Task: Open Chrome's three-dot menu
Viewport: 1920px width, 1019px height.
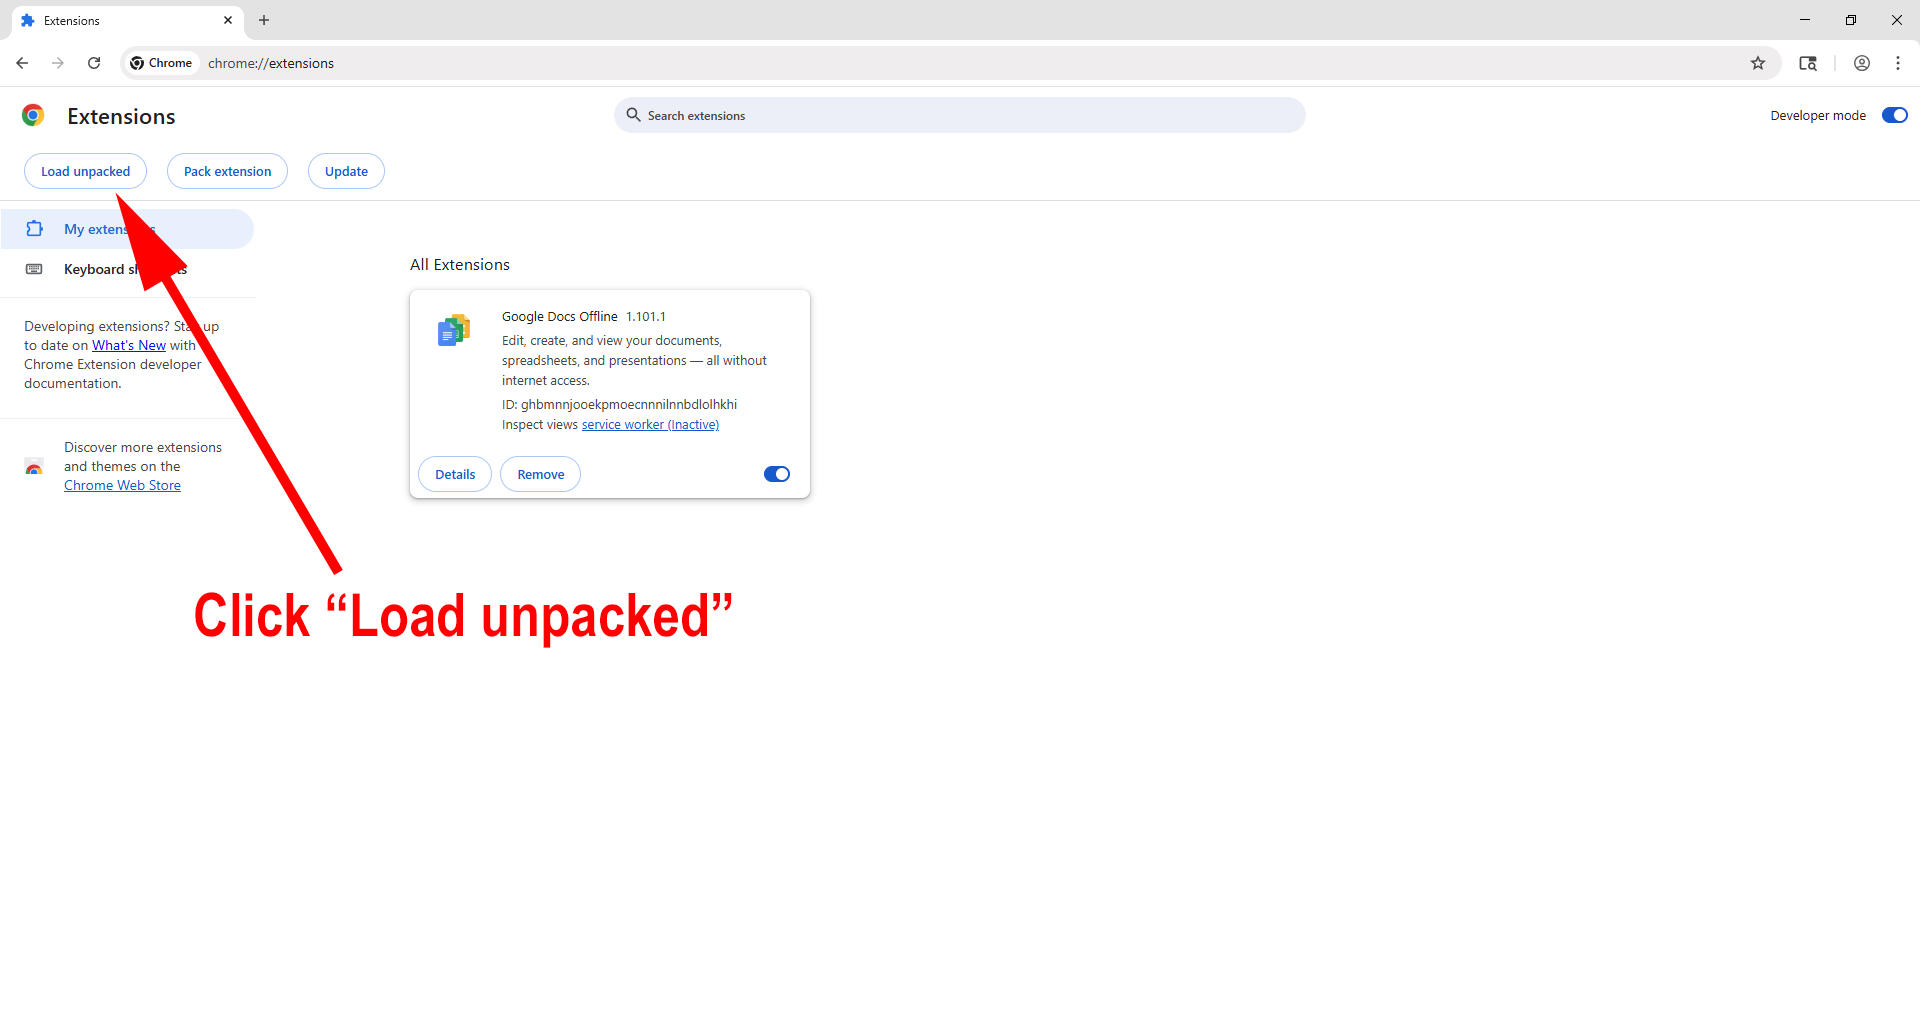Action: tap(1897, 63)
